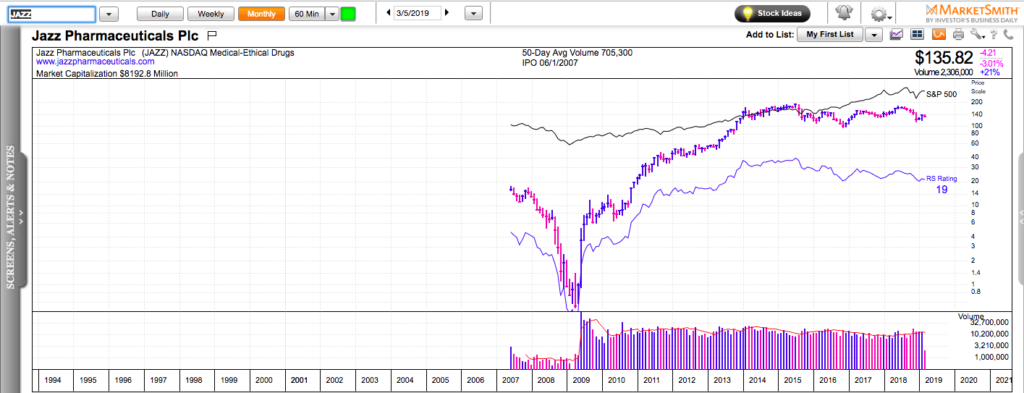Click the -3.01% price change value
Screen dimensions: 1024x393
990,63
